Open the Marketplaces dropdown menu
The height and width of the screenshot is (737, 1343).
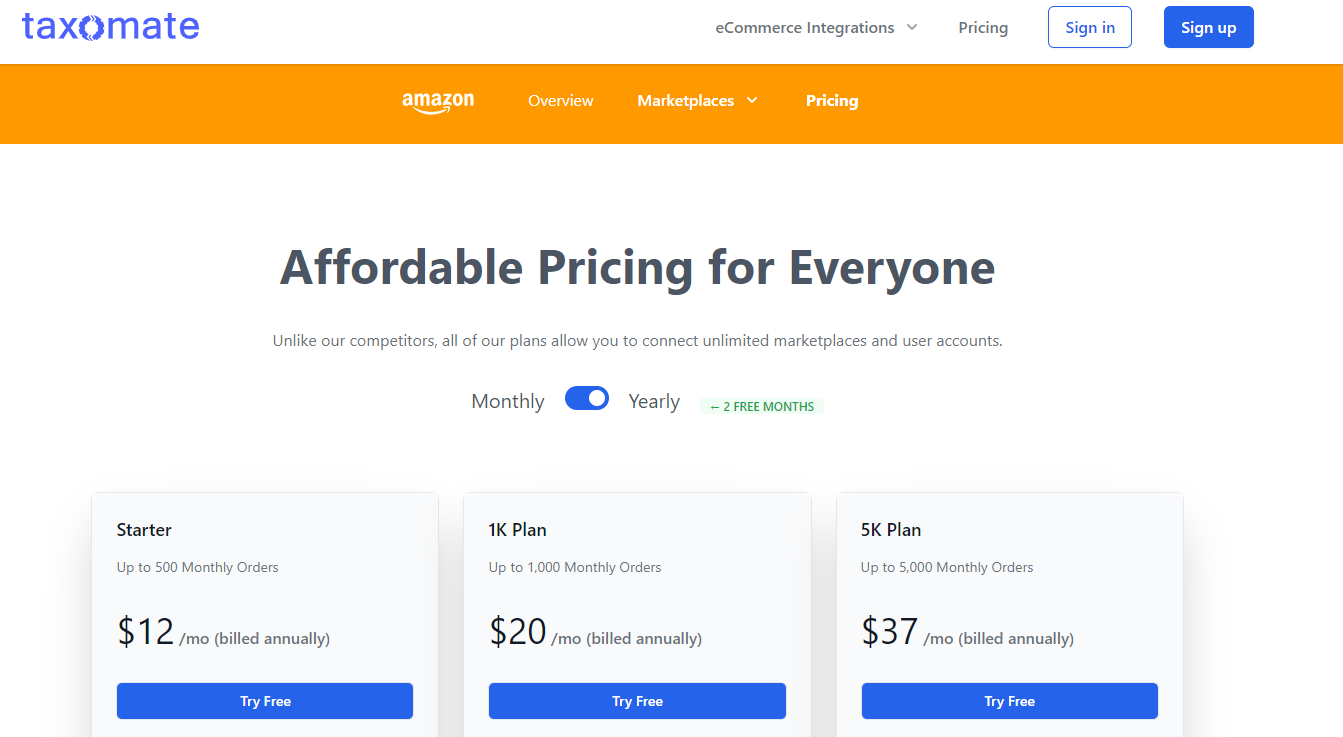tap(698, 101)
